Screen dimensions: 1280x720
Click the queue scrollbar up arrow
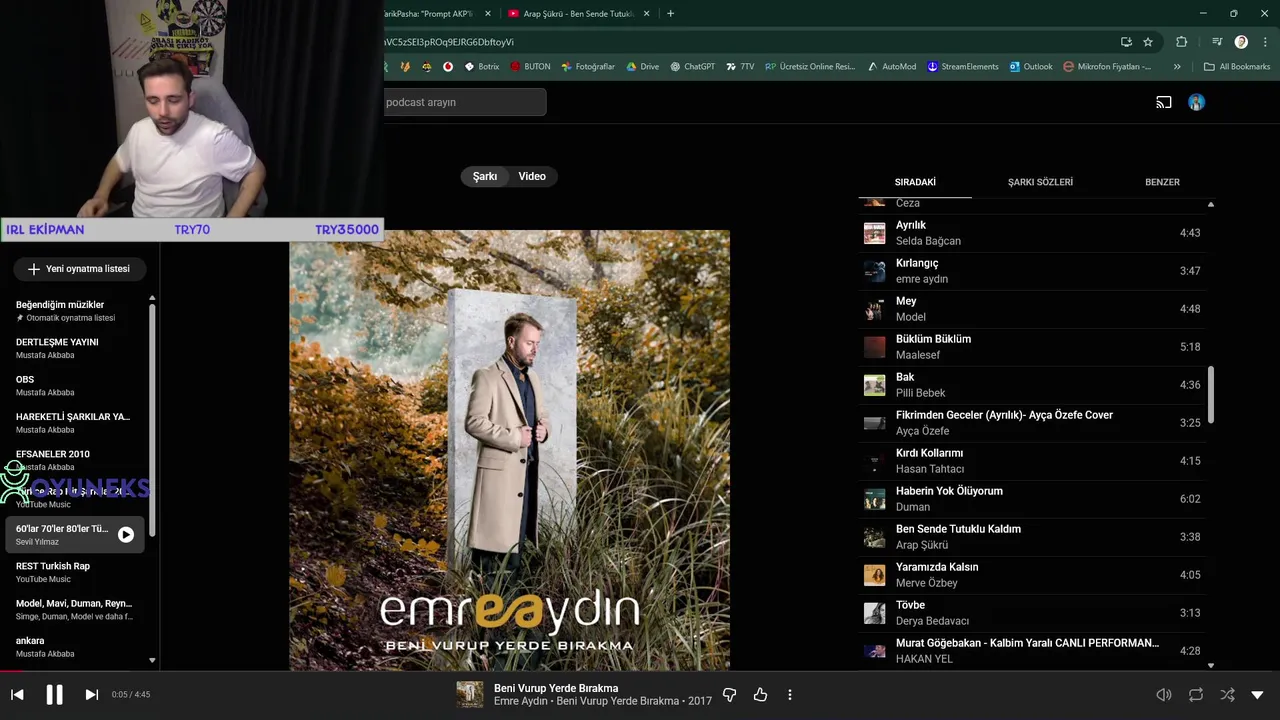tap(1211, 204)
